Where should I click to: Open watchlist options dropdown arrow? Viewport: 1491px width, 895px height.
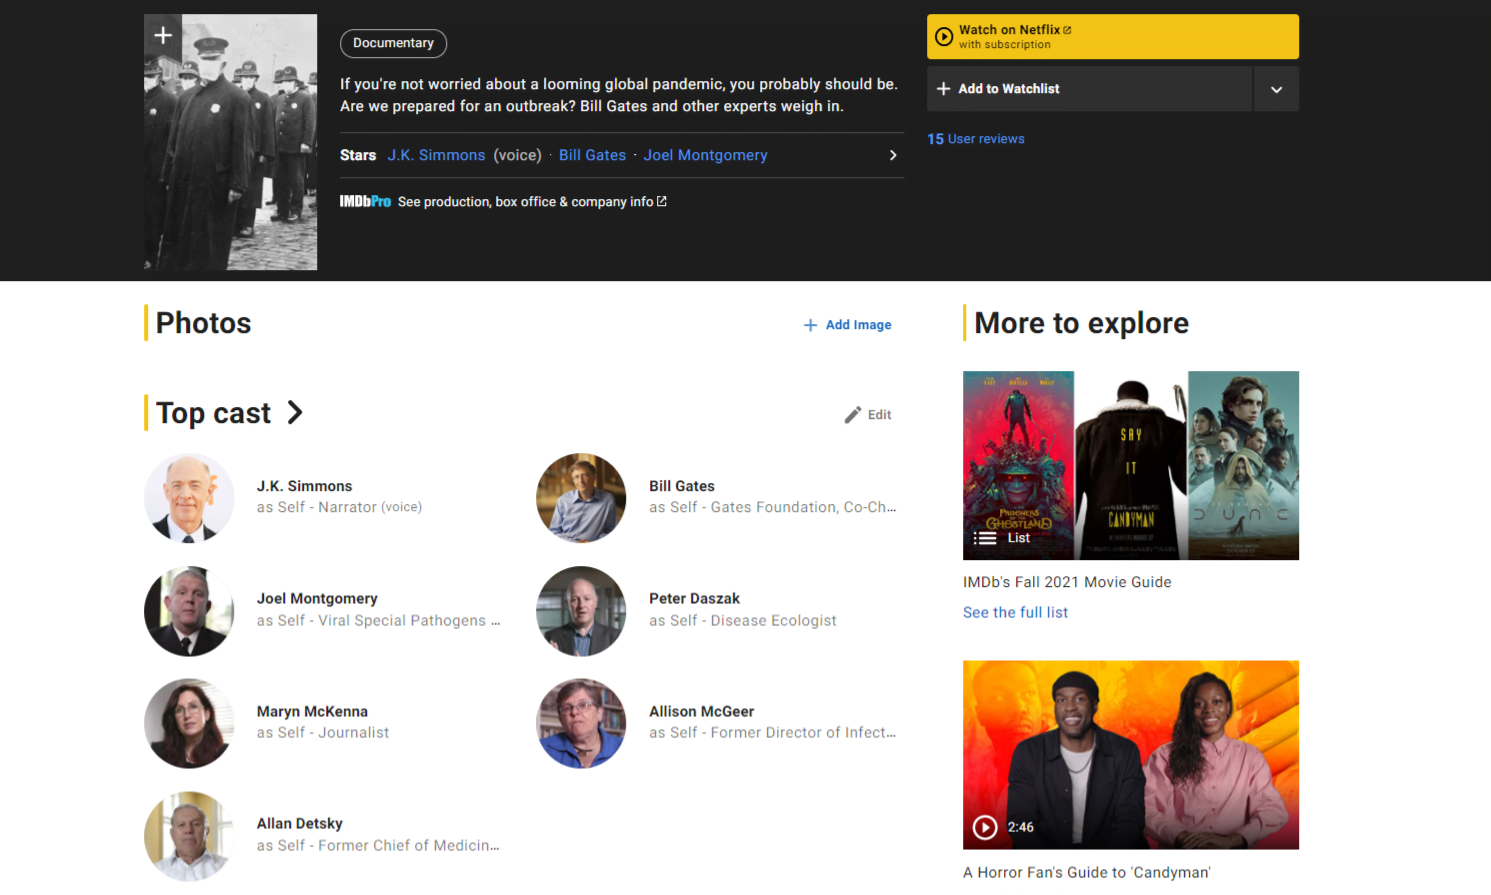[1276, 89]
